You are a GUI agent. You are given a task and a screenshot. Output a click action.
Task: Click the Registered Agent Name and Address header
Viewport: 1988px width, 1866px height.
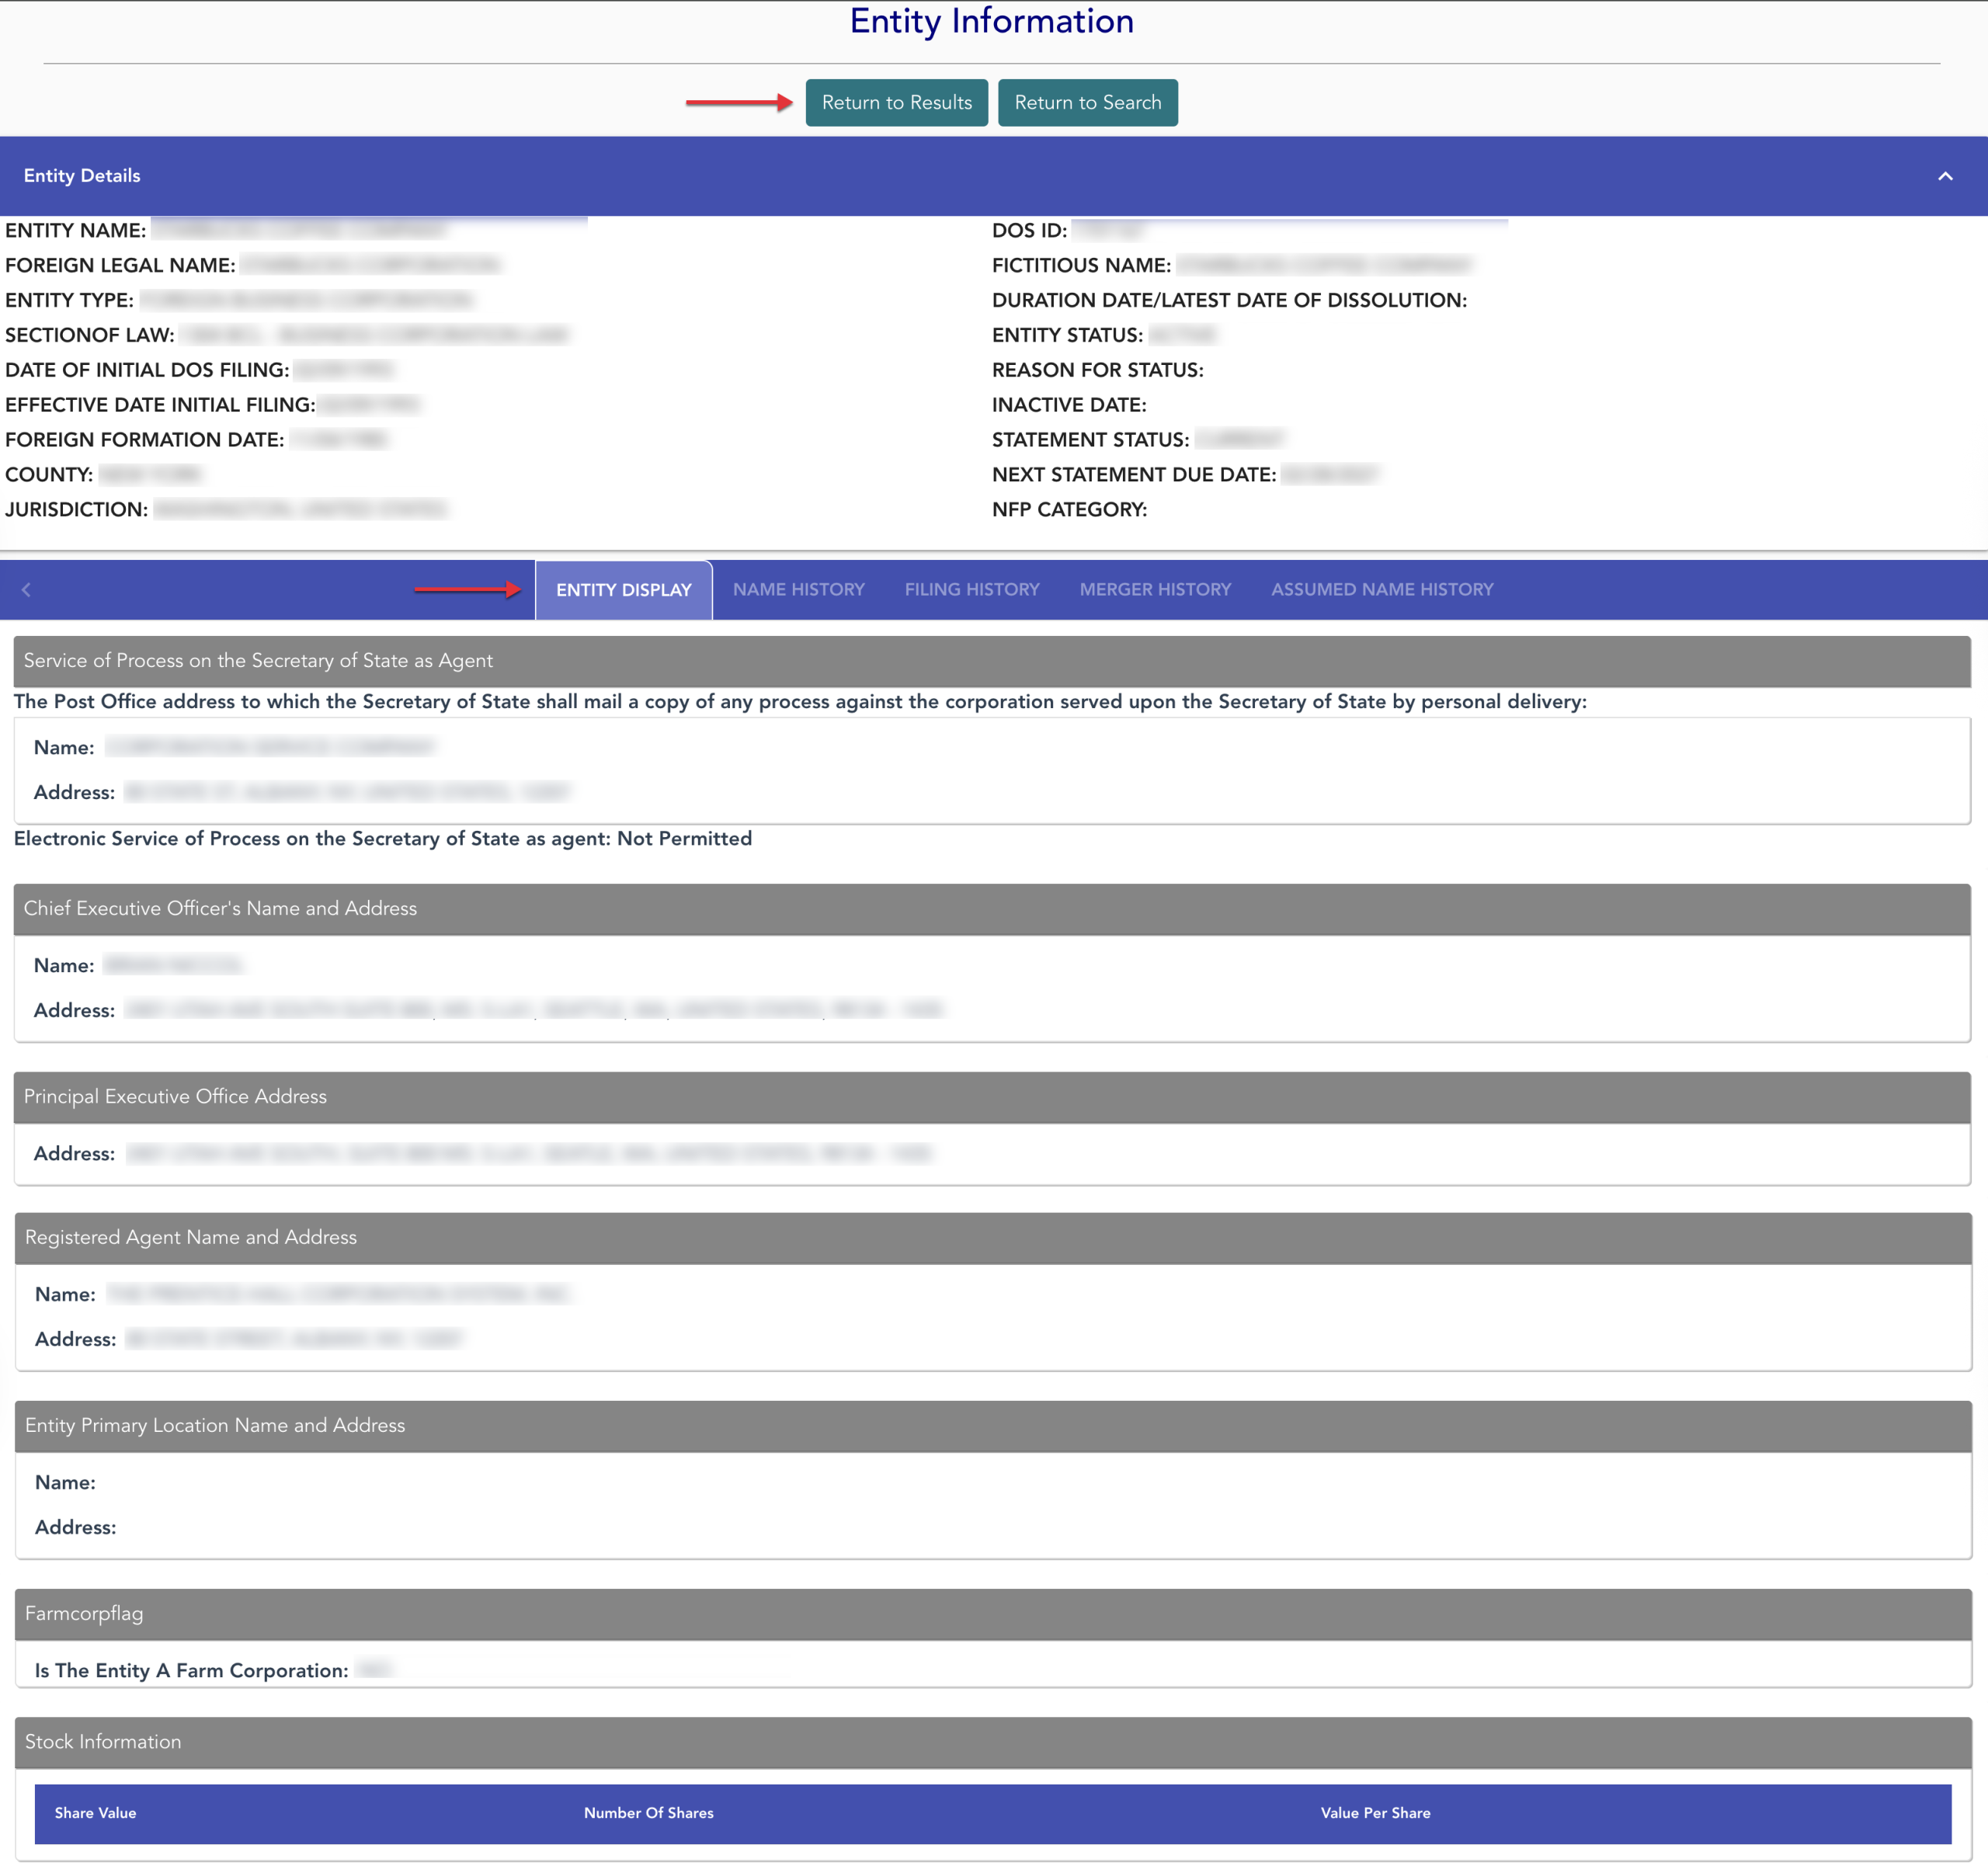click(191, 1237)
